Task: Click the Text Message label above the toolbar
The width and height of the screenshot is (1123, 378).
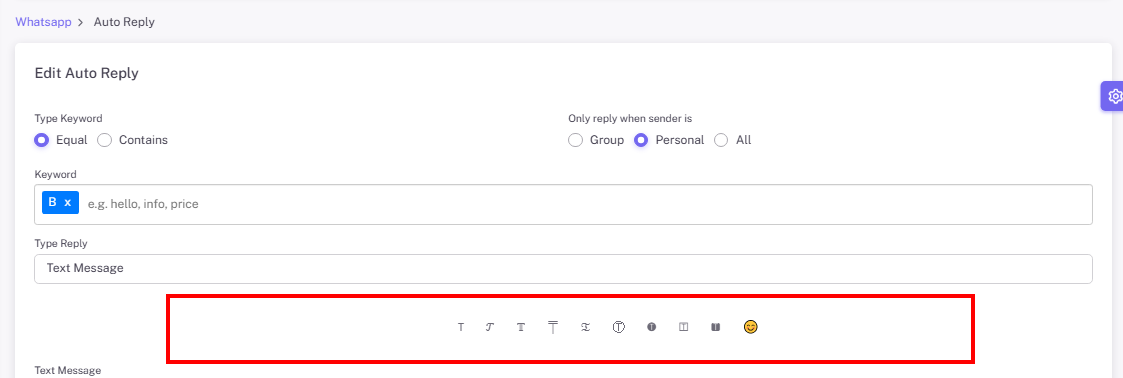Action: tap(68, 371)
